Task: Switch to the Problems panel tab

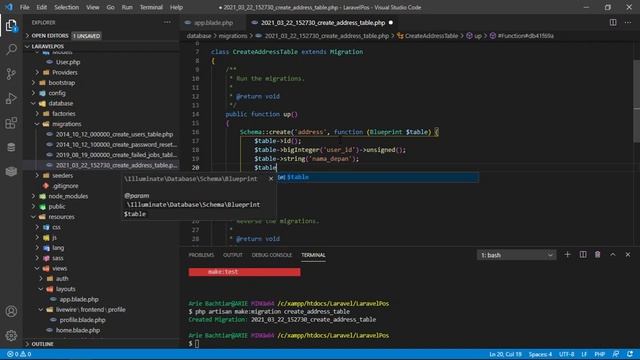Action: pos(201,255)
